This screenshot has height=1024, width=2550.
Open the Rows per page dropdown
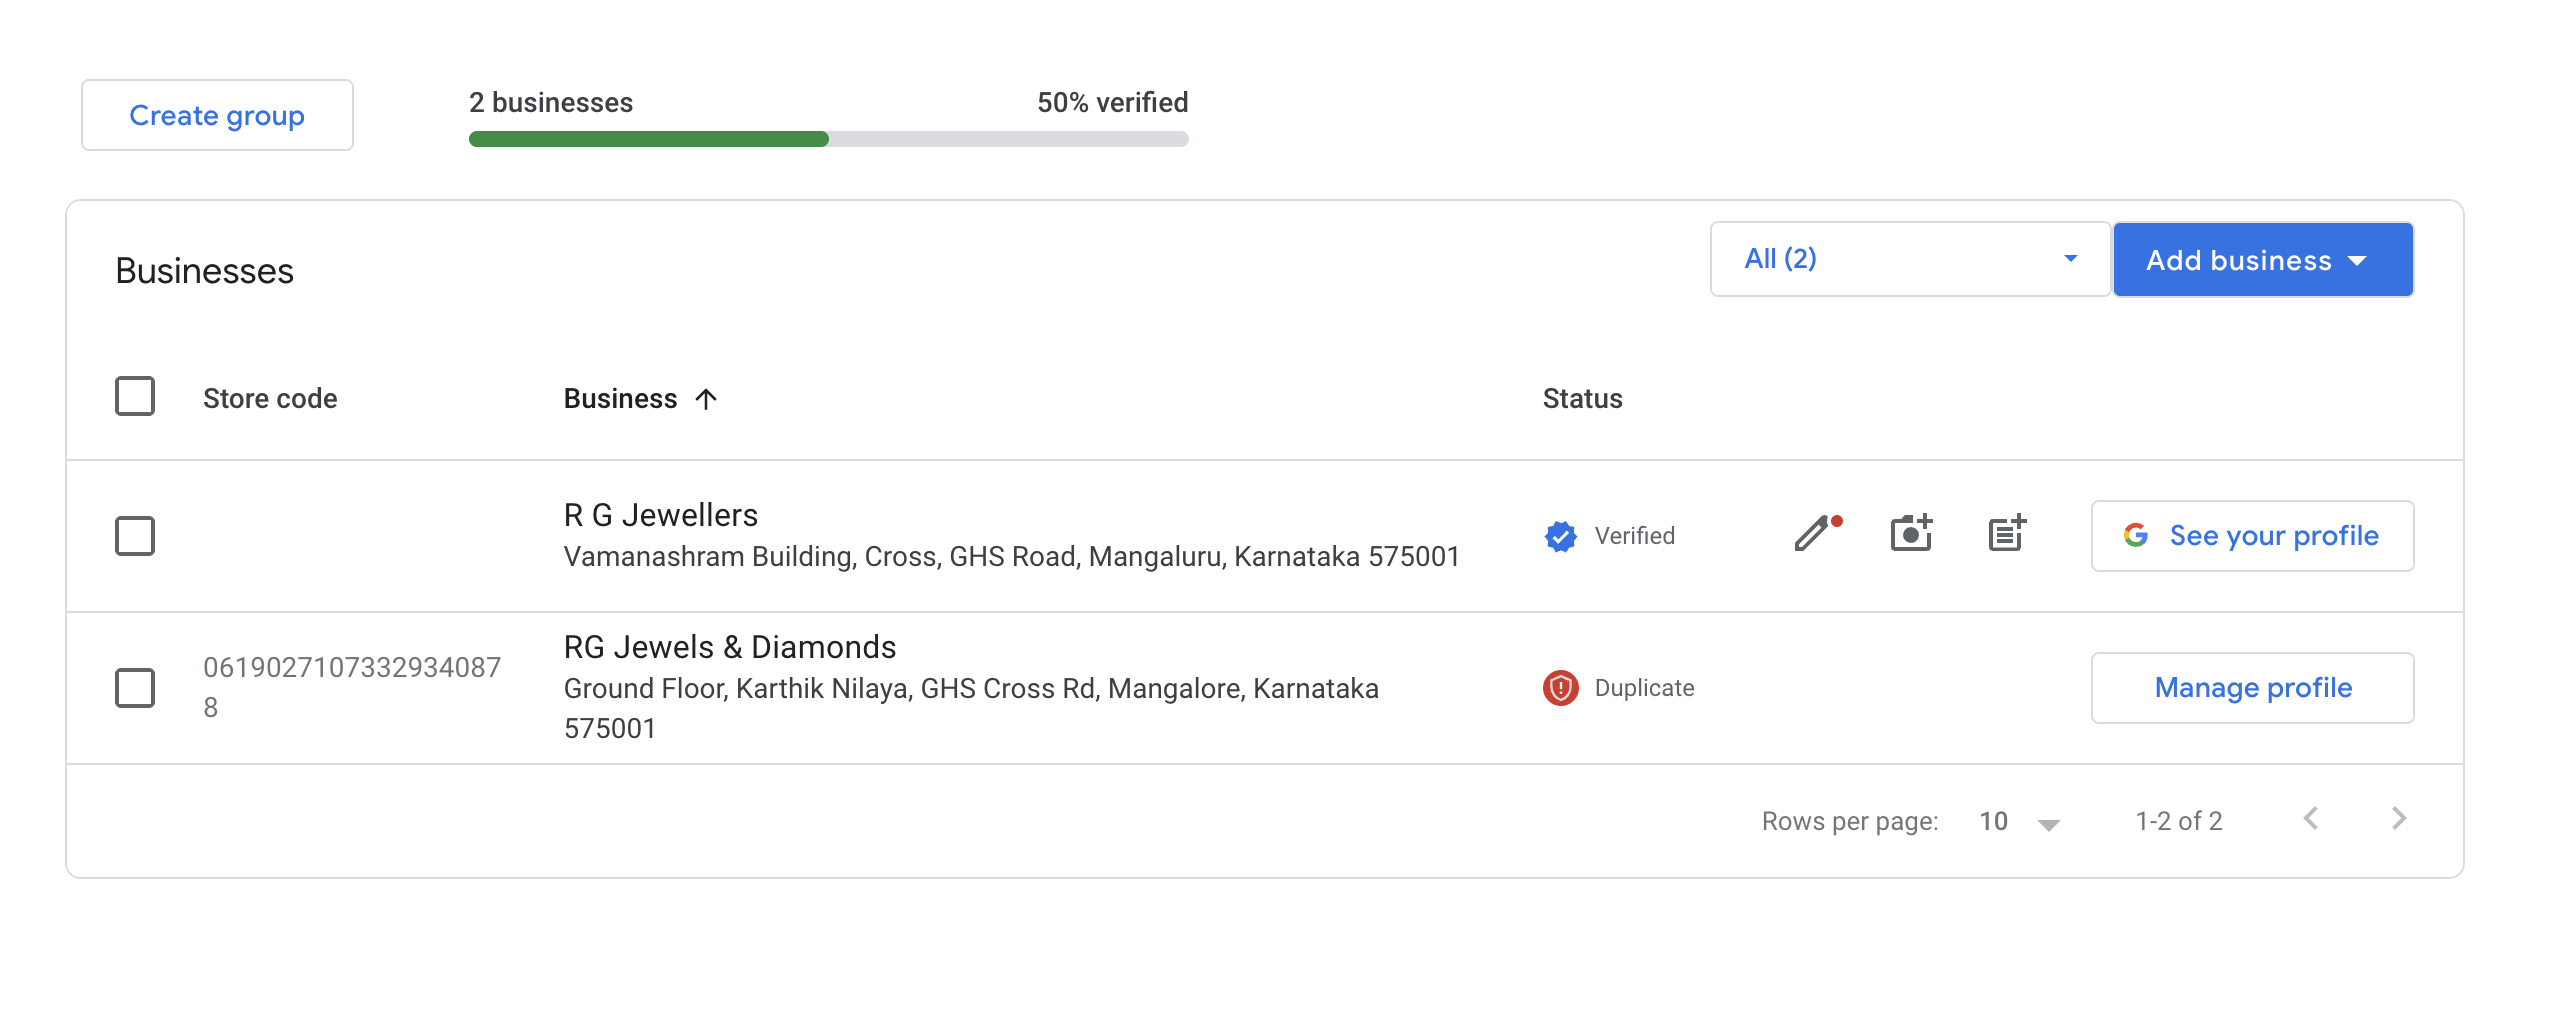2020,822
